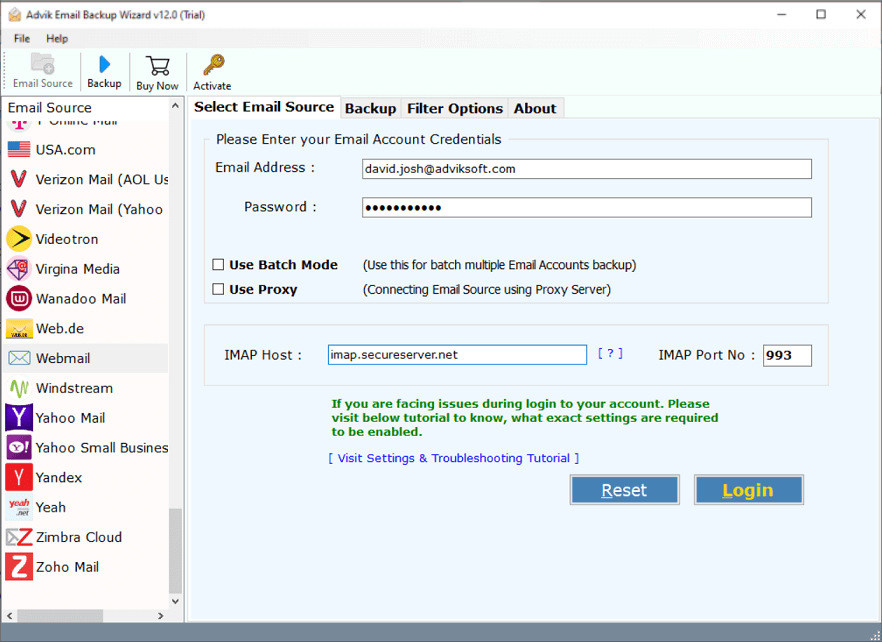
Task: Click the Activate key icon
Action: 211,70
